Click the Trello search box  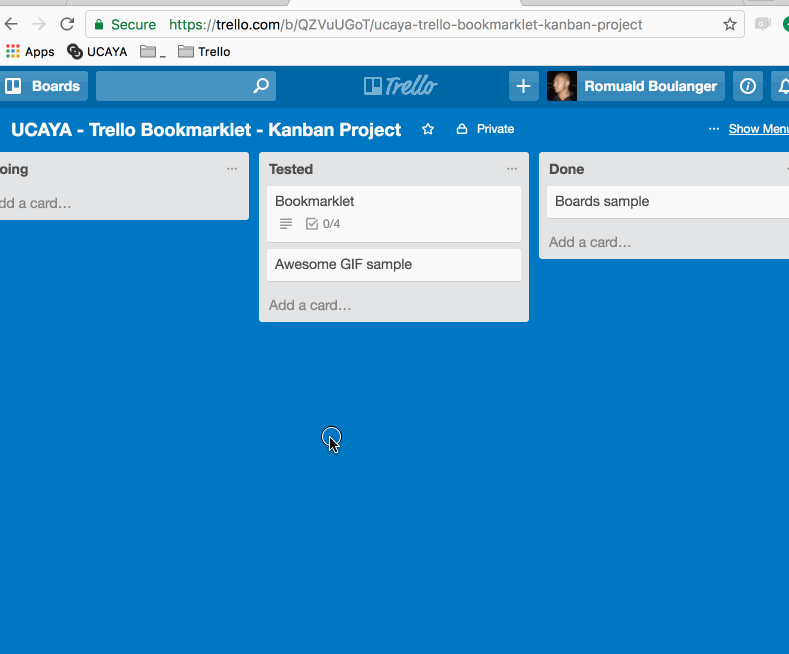click(x=186, y=86)
